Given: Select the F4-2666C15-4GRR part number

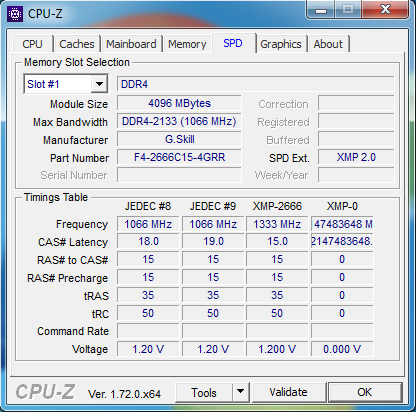Looking at the screenshot, I should pyautogui.click(x=179, y=157).
